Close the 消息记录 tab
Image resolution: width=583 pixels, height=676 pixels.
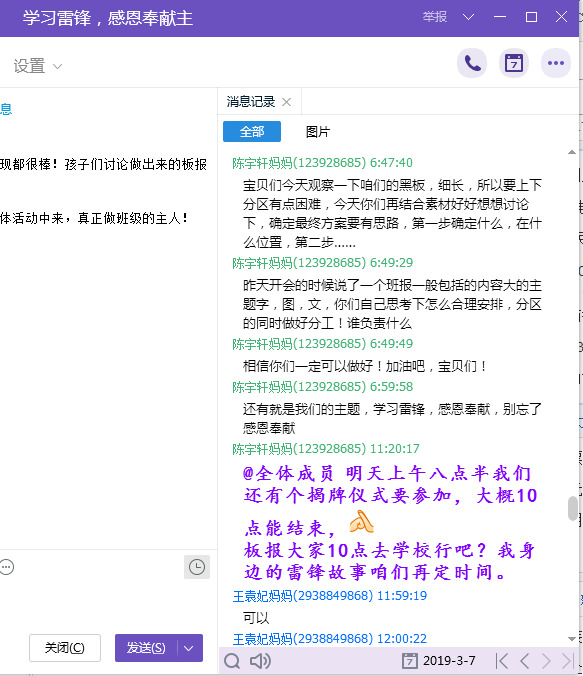click(x=286, y=102)
